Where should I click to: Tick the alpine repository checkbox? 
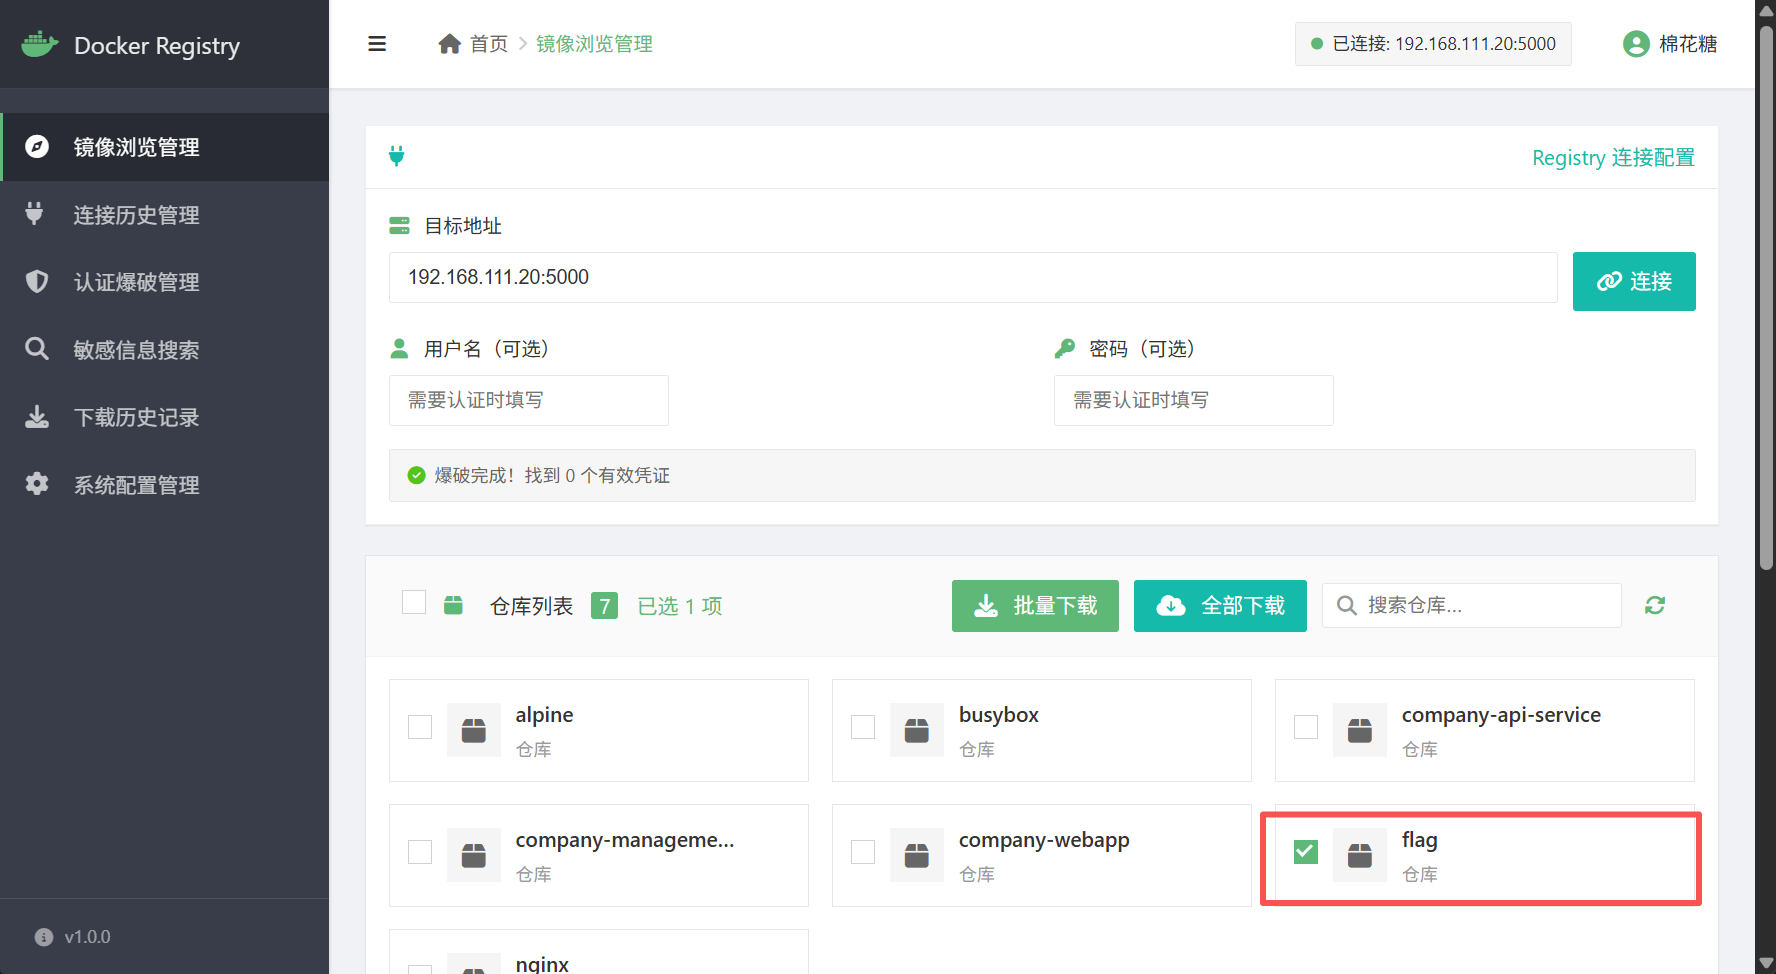(420, 727)
